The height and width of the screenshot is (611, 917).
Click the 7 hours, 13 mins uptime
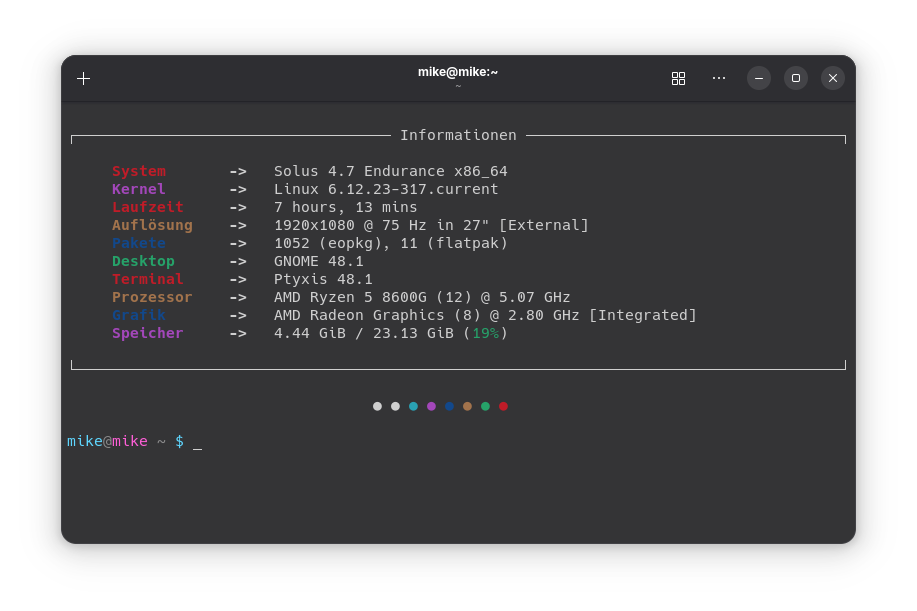coord(346,208)
